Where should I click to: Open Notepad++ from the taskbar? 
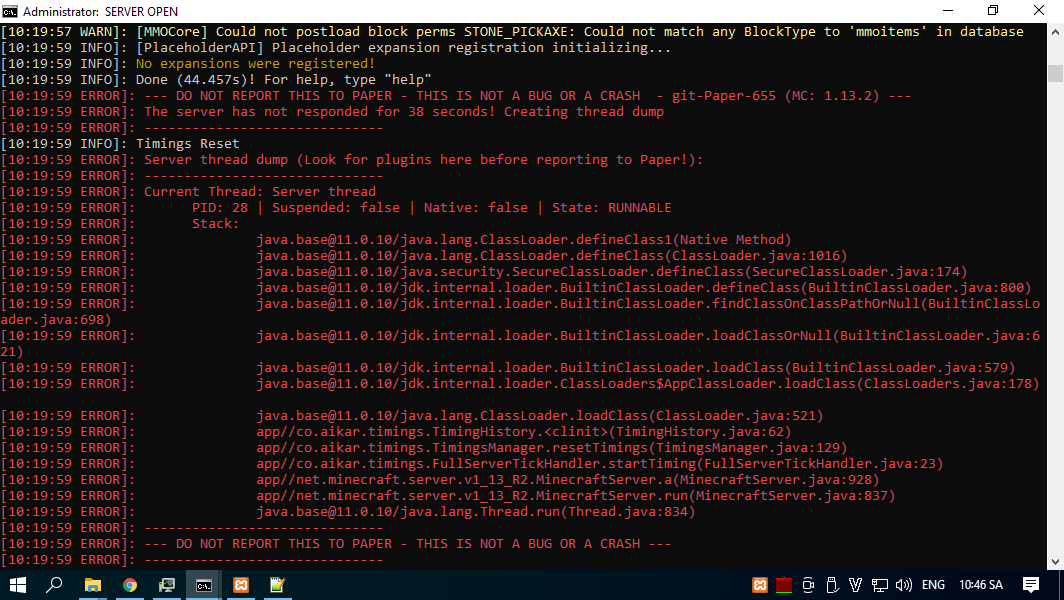pos(278,585)
